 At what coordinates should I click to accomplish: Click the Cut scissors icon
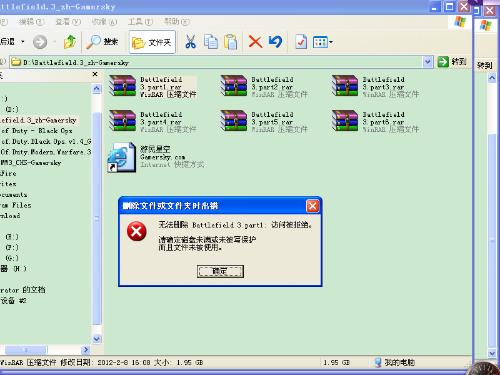point(190,42)
